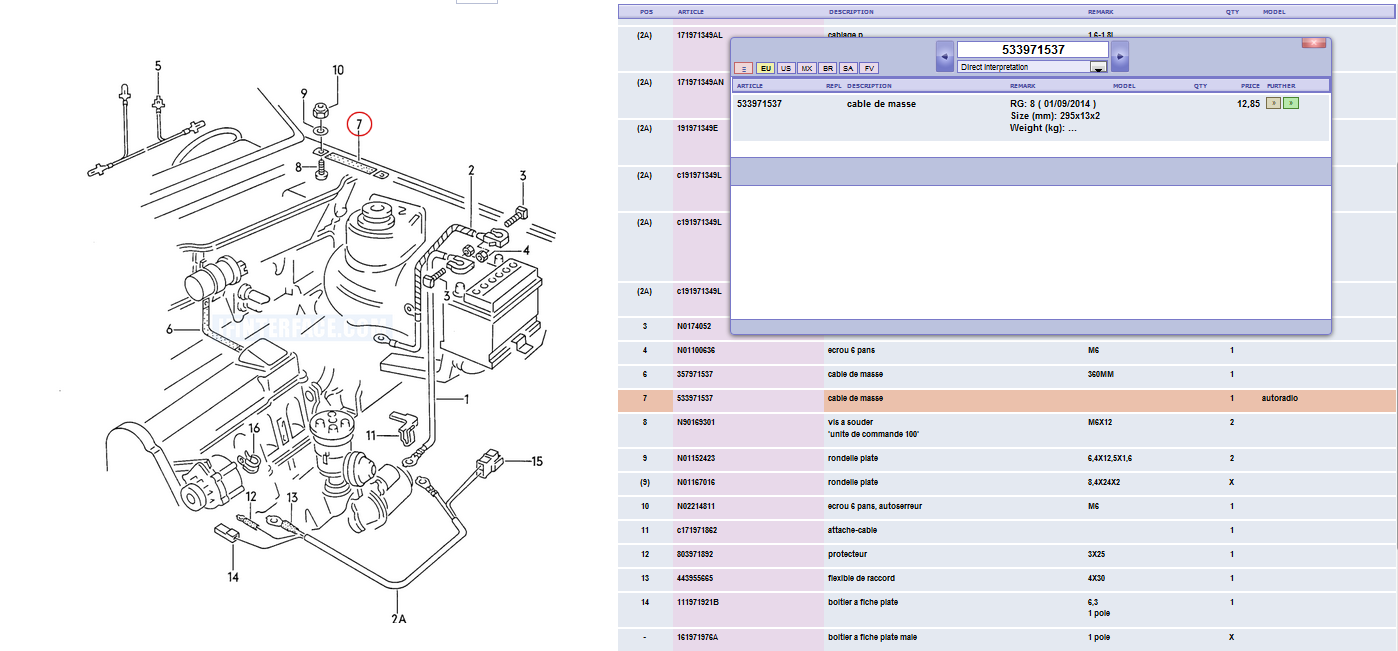Image resolution: width=1398 pixels, height=651 pixels.
Task: Click the autoradio model cell
Action: (1282, 398)
